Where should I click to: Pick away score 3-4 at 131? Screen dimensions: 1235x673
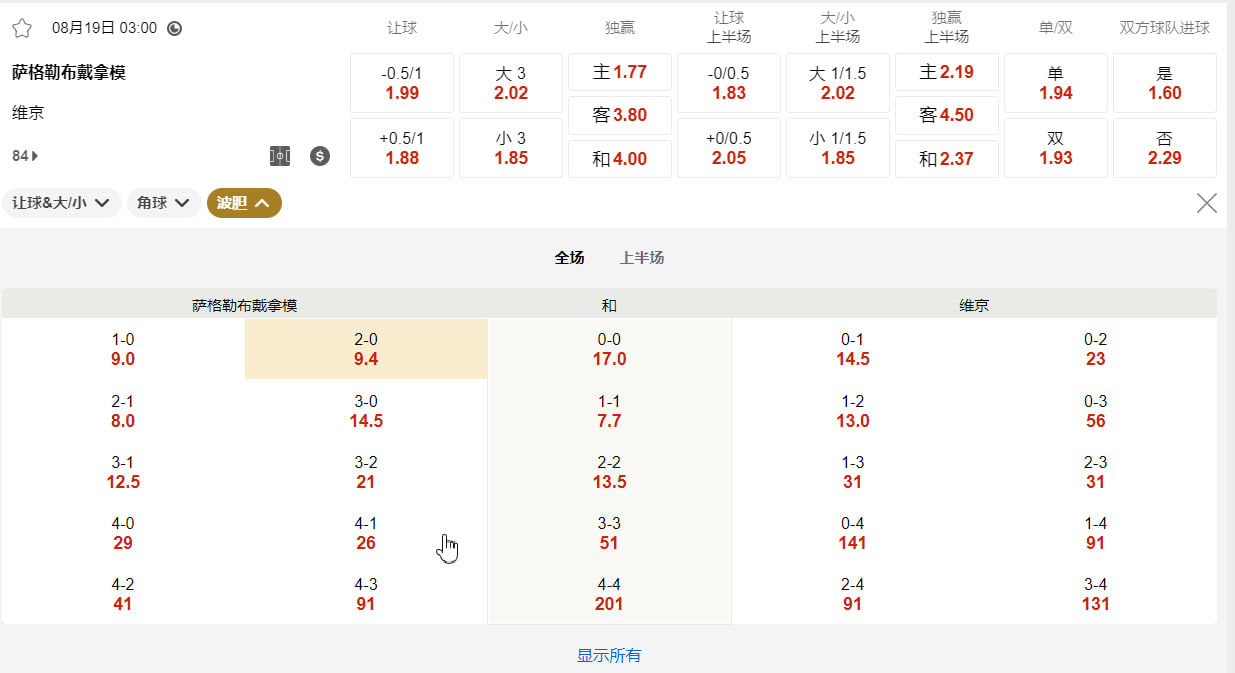1096,594
